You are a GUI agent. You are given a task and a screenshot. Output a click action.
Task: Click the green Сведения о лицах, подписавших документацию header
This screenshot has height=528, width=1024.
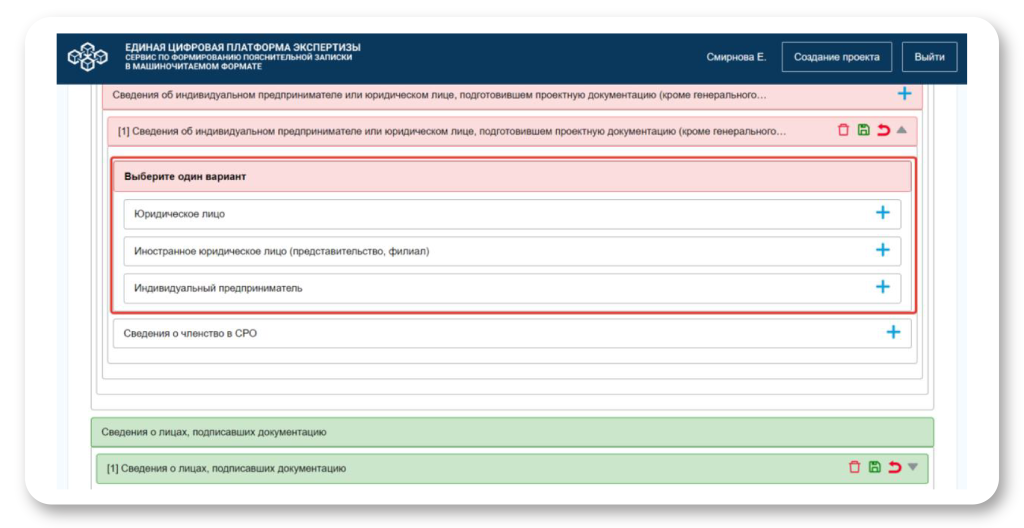[x=512, y=432]
